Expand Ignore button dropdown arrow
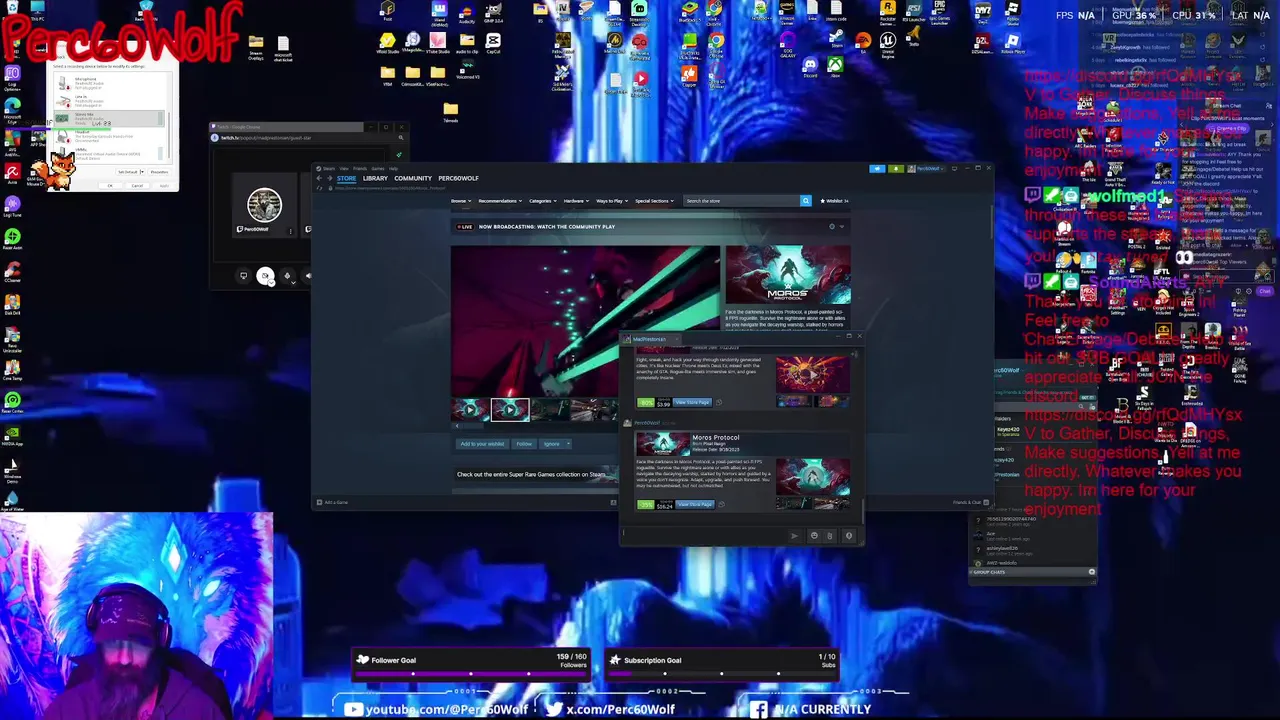The image size is (1280, 720). coord(567,444)
